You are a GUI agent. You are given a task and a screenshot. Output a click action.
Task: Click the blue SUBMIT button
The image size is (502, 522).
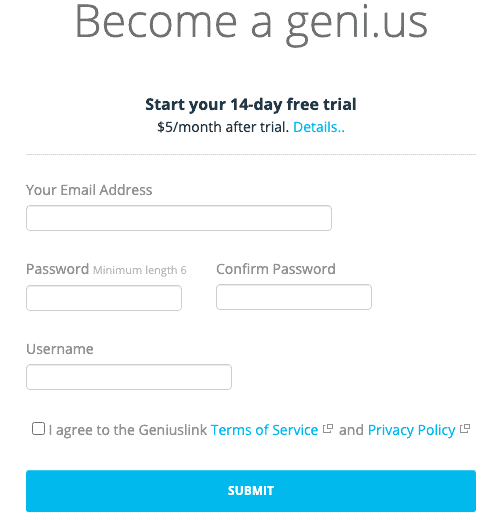point(251,491)
